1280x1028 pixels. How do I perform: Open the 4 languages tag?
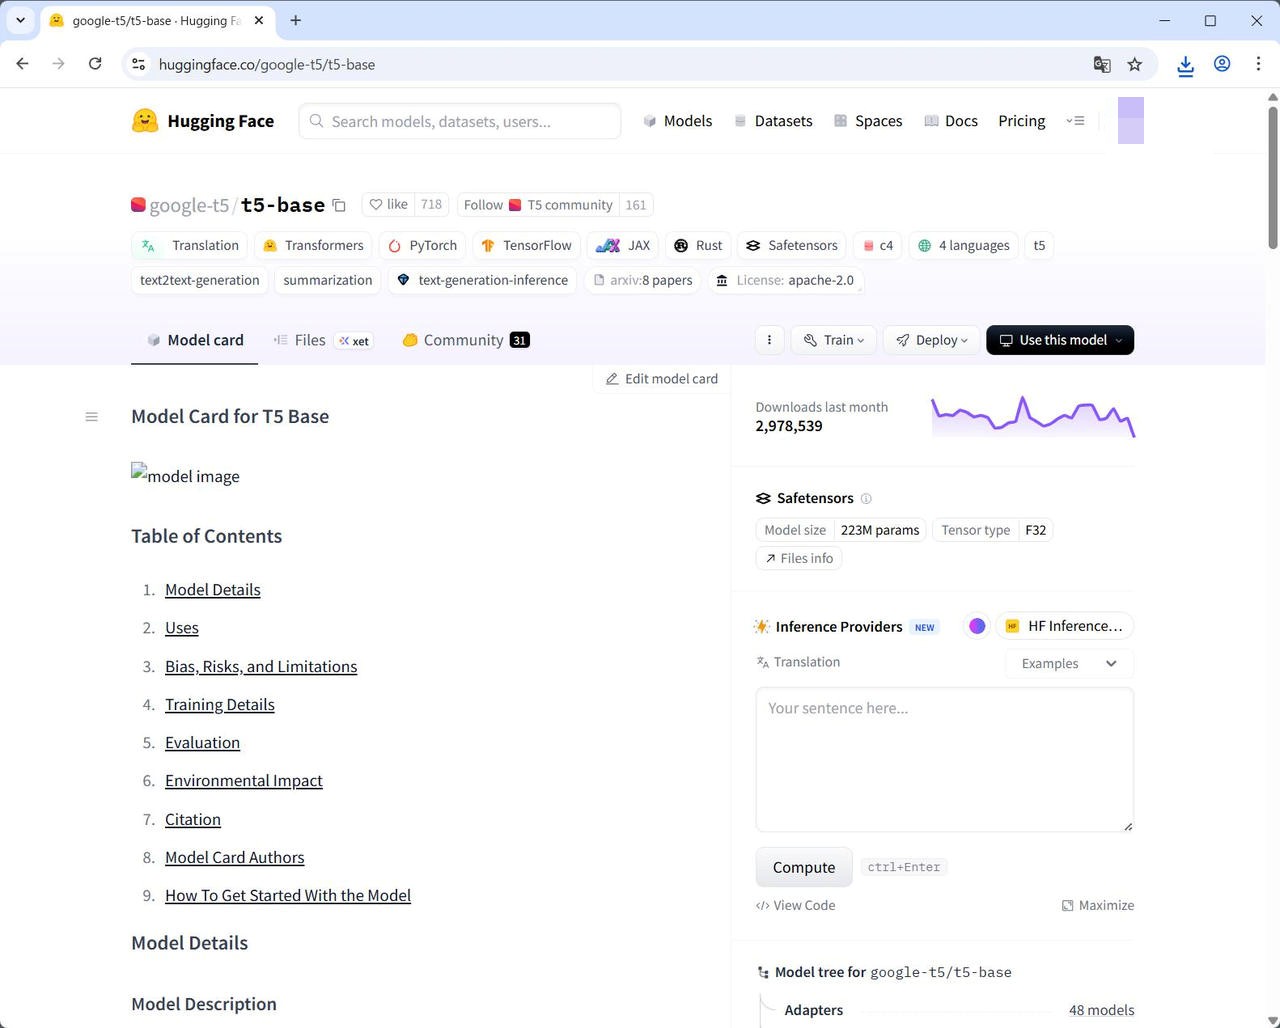[x=964, y=245]
